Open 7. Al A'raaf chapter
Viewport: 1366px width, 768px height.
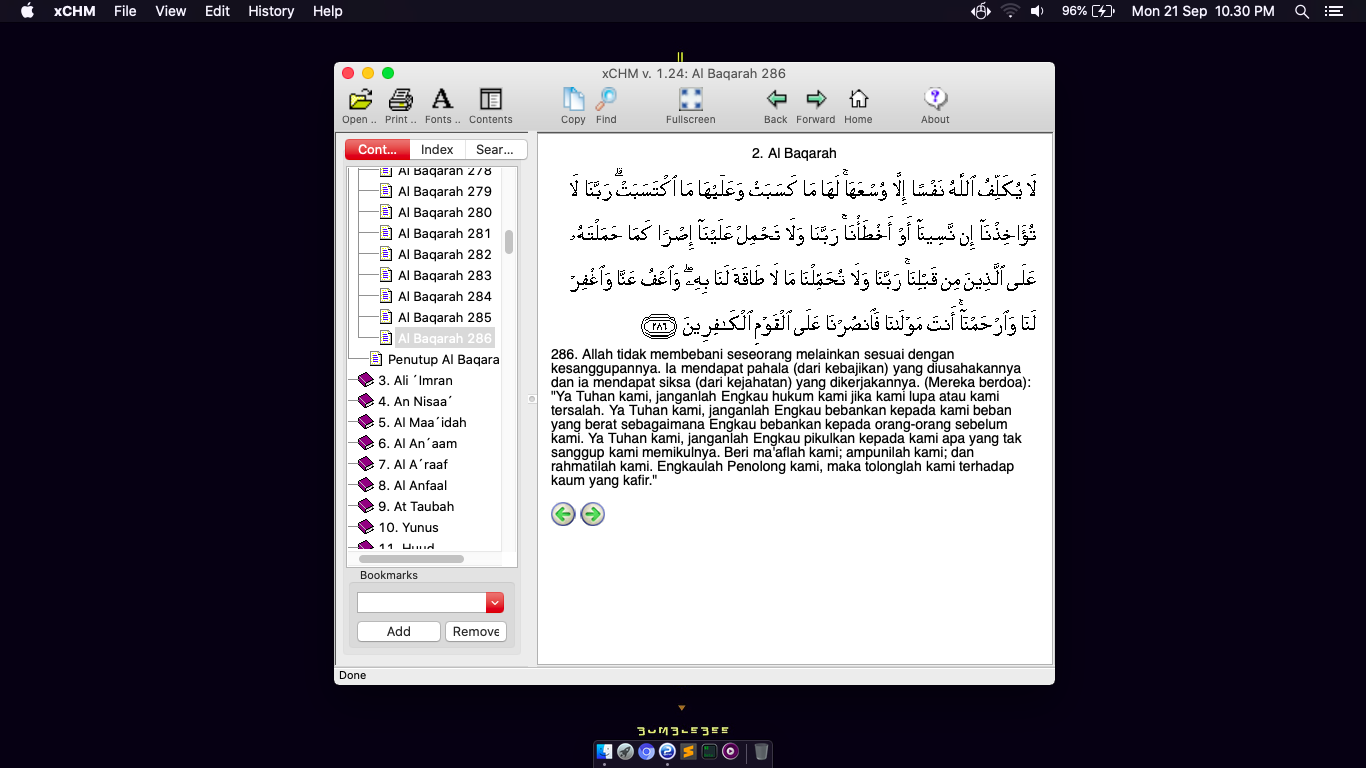coord(413,464)
